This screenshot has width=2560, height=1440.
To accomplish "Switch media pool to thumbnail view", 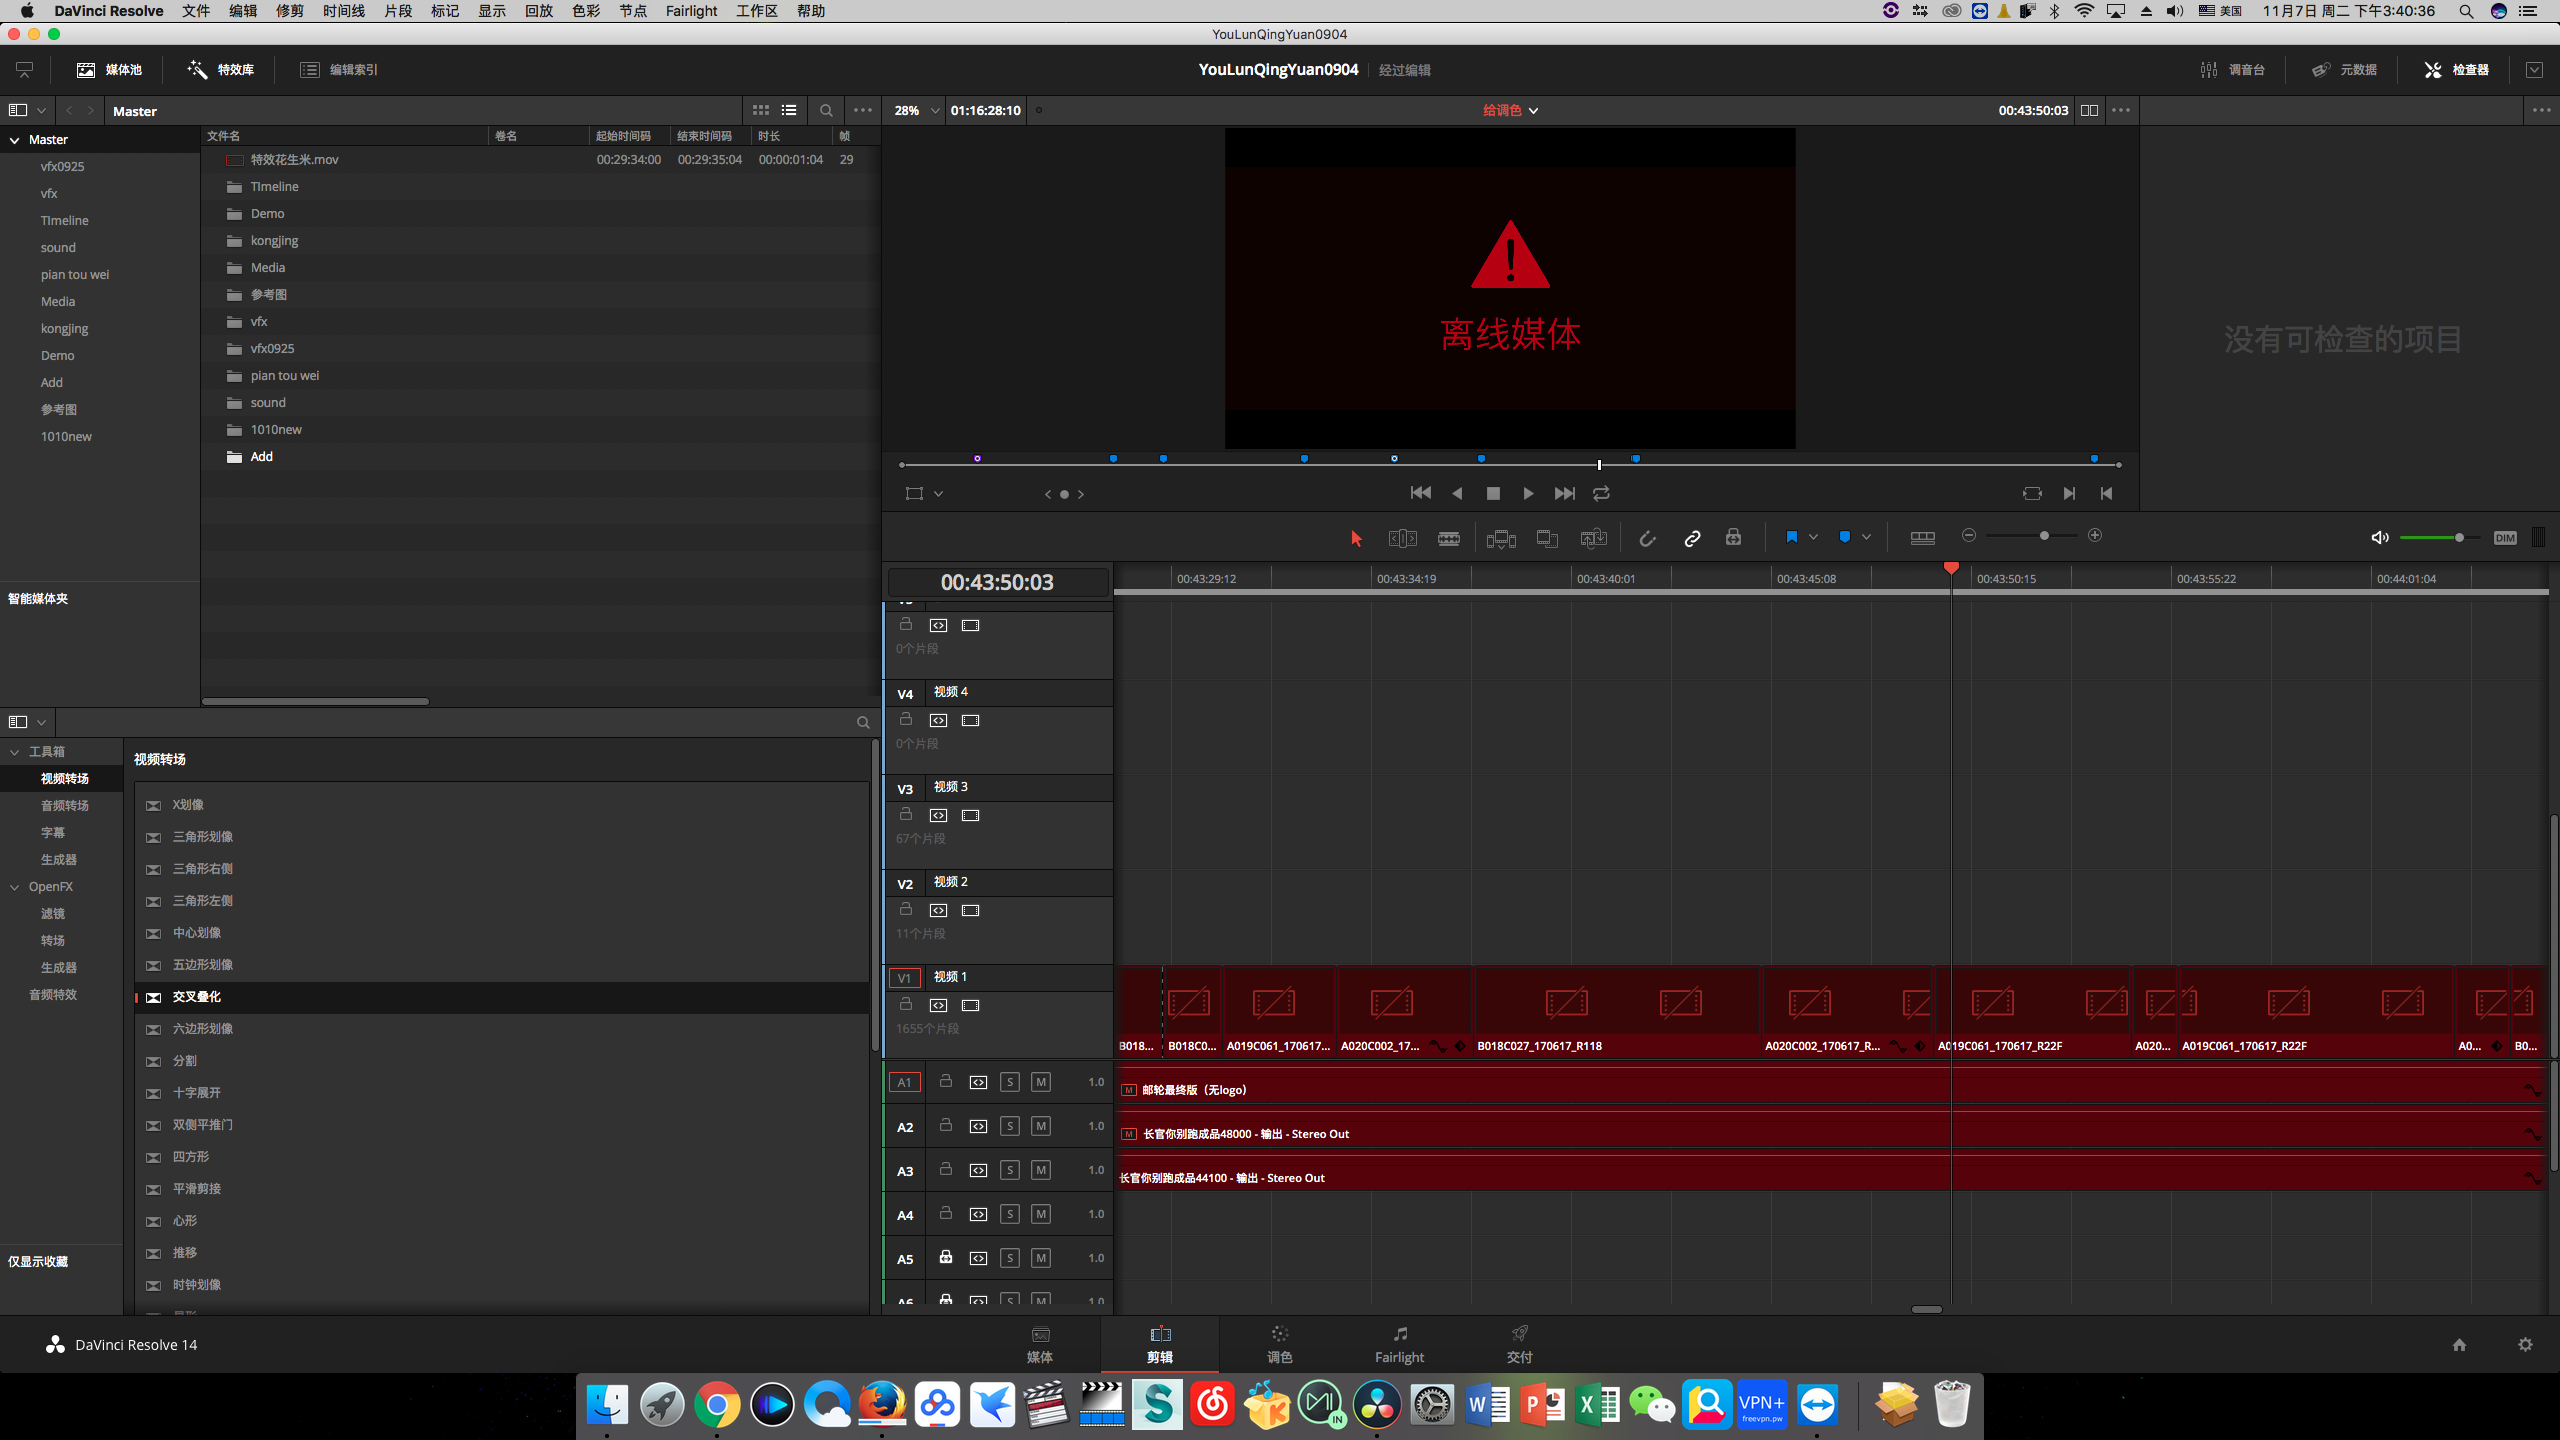I will (761, 110).
